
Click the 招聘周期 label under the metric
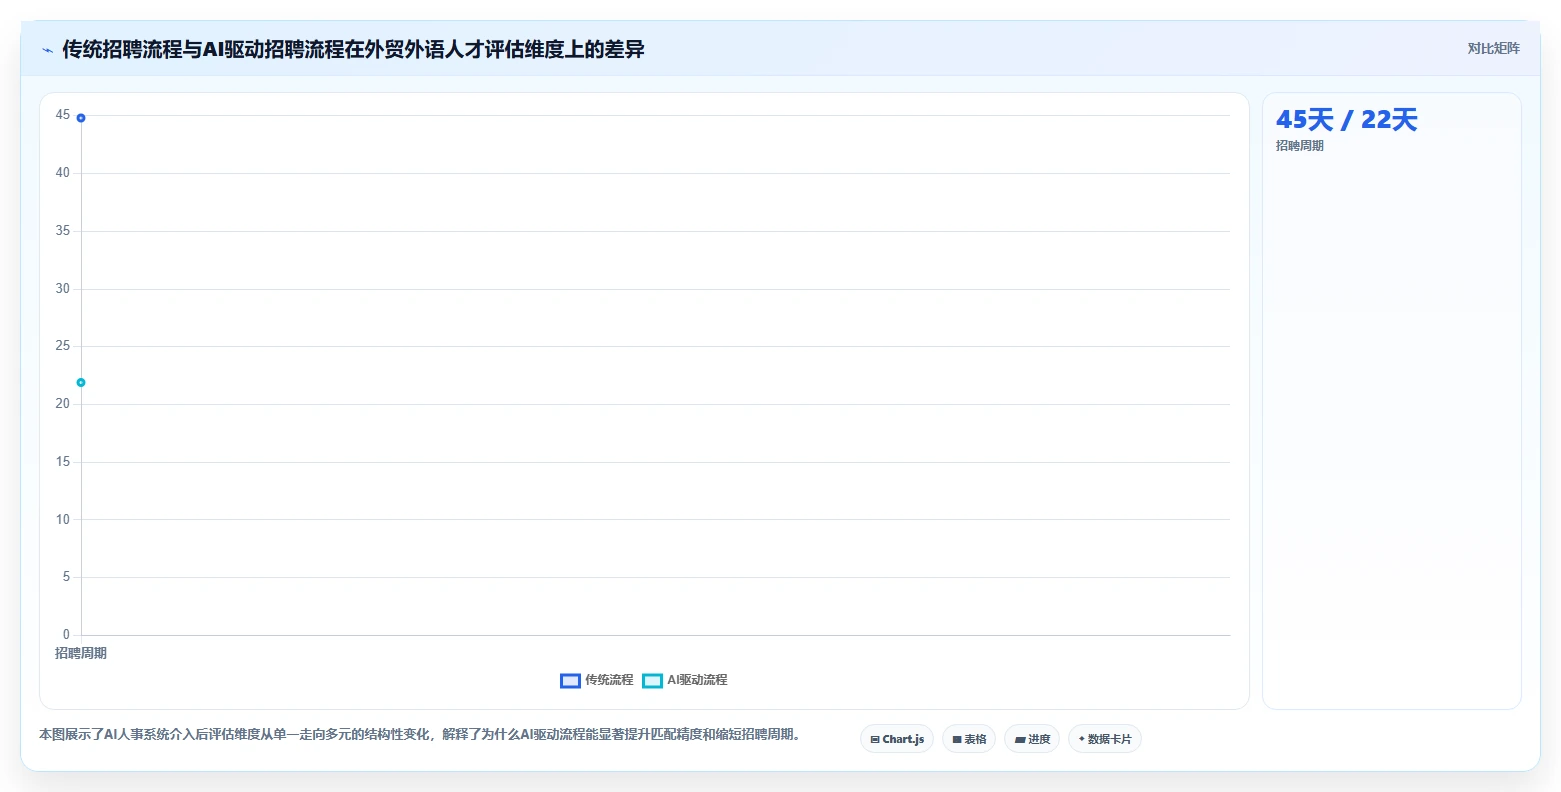point(1299,146)
